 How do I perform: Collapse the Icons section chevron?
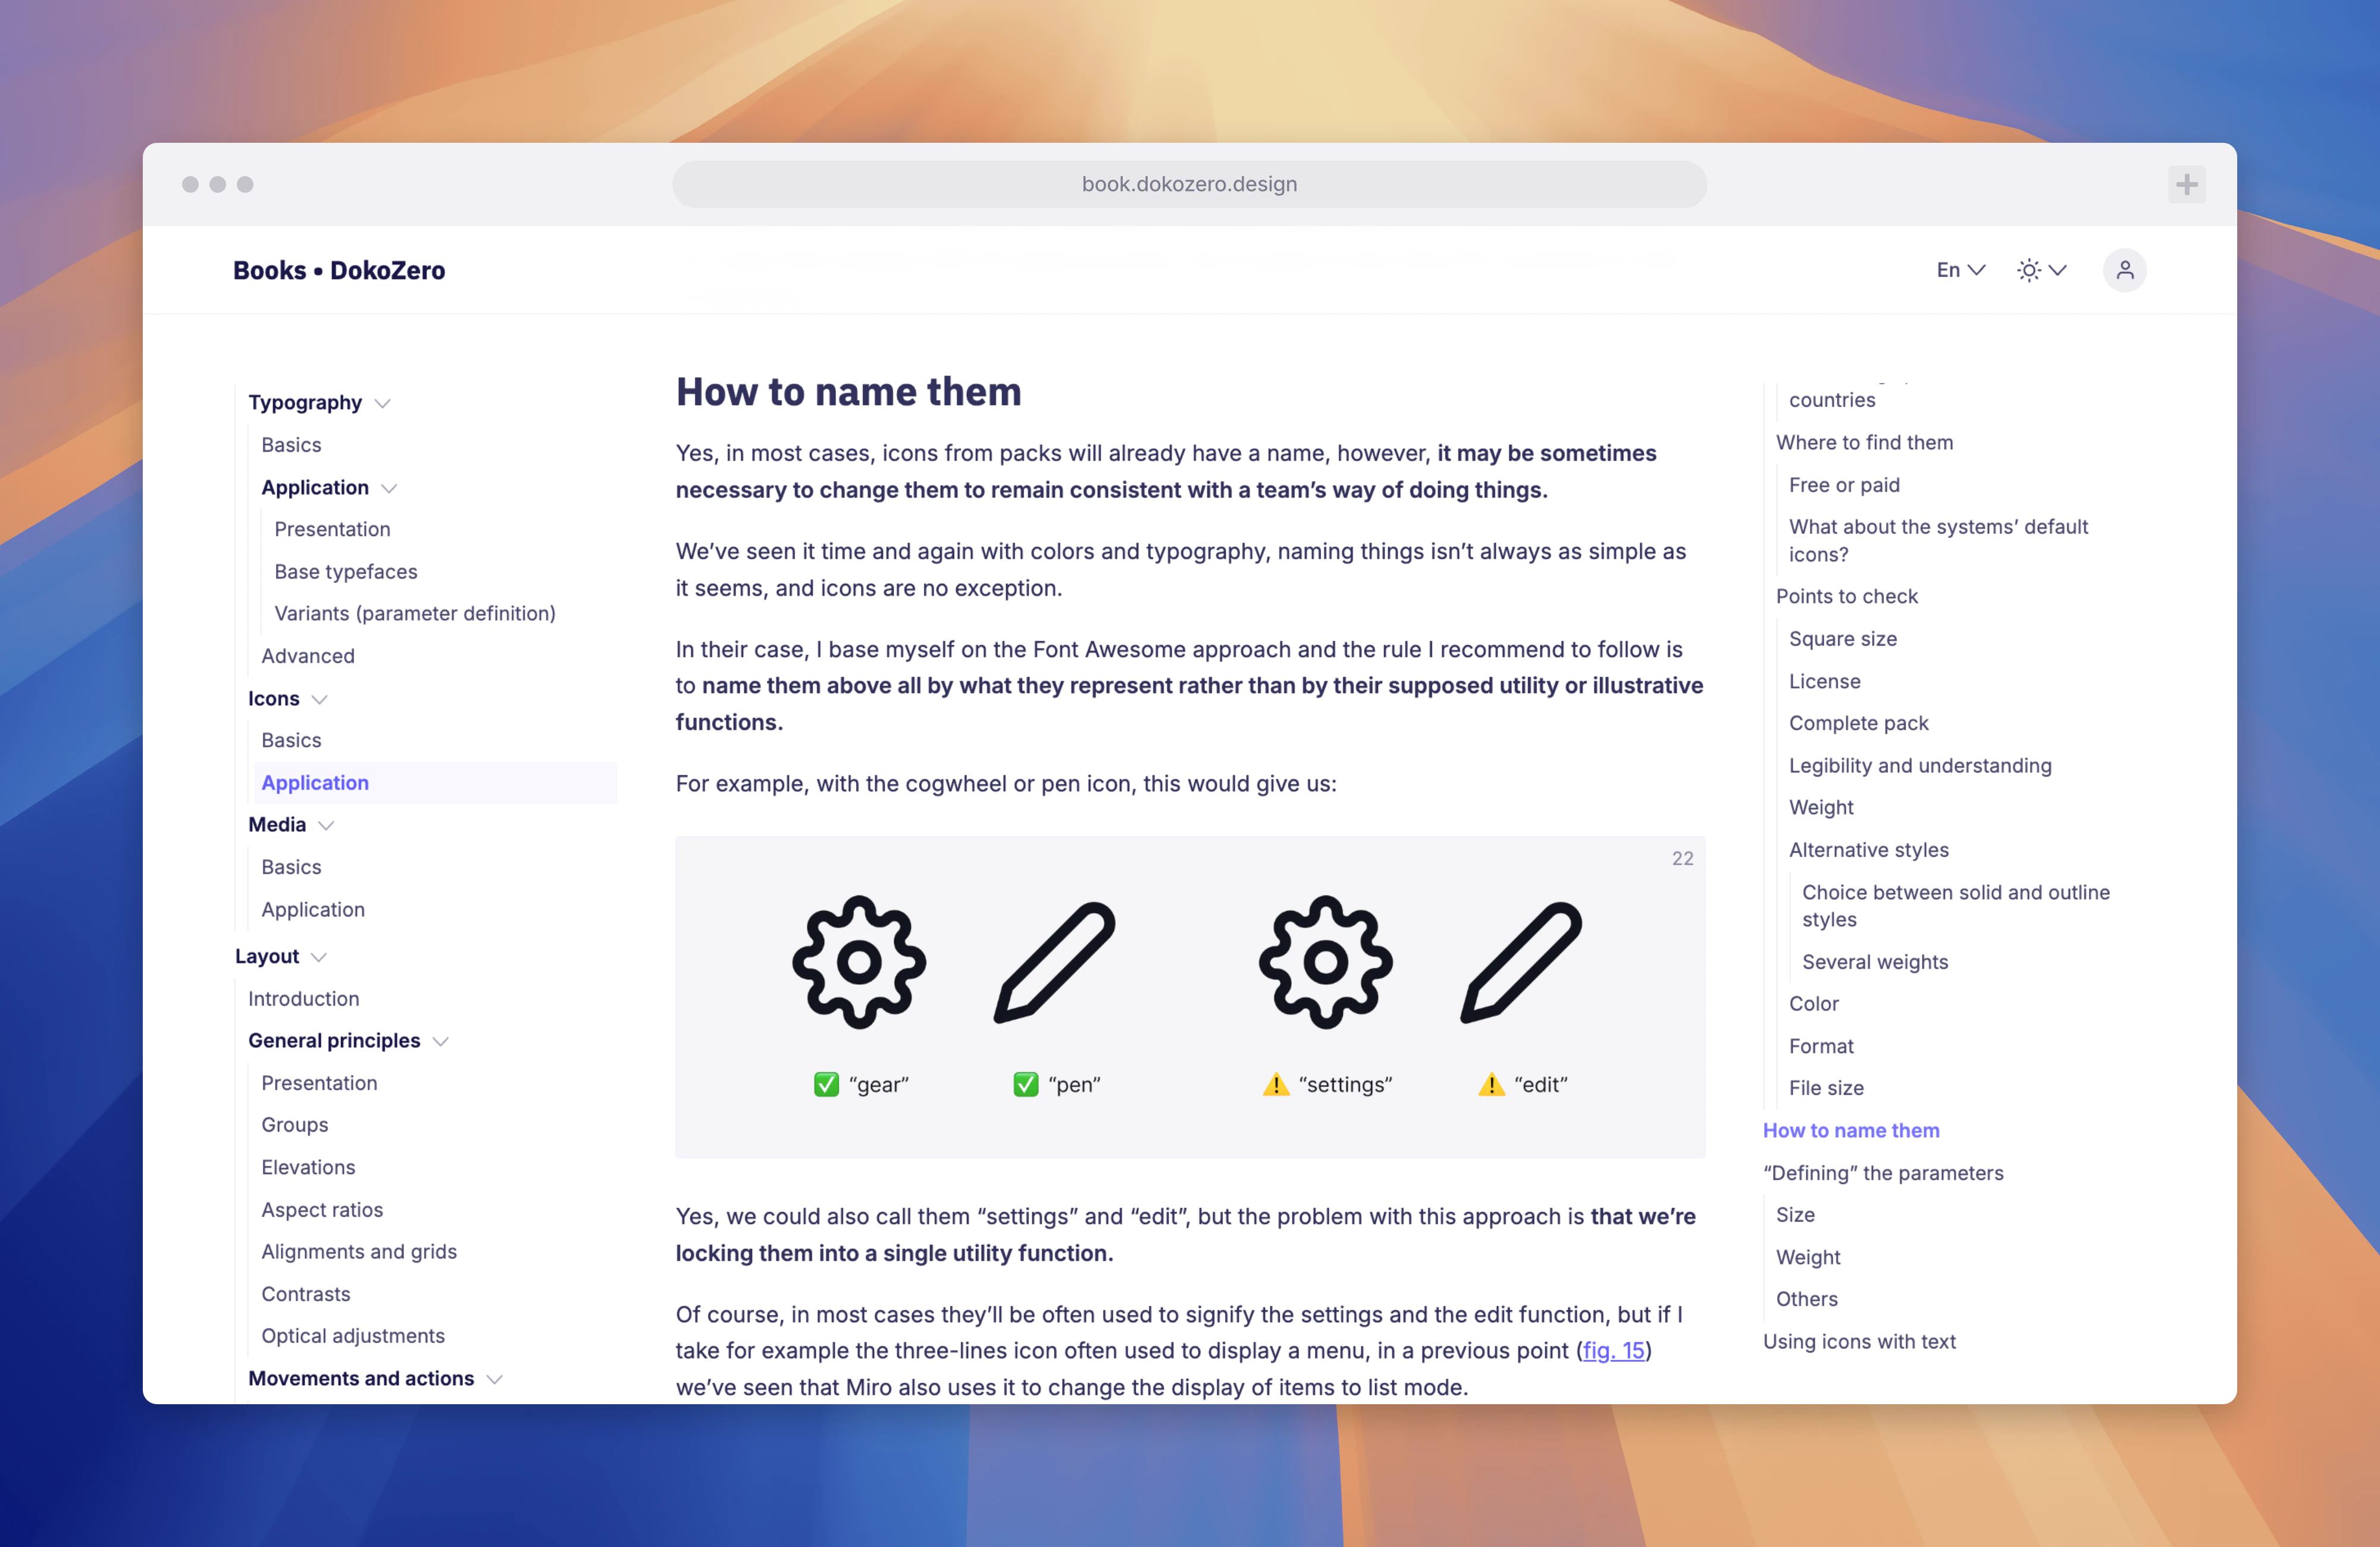click(x=319, y=699)
